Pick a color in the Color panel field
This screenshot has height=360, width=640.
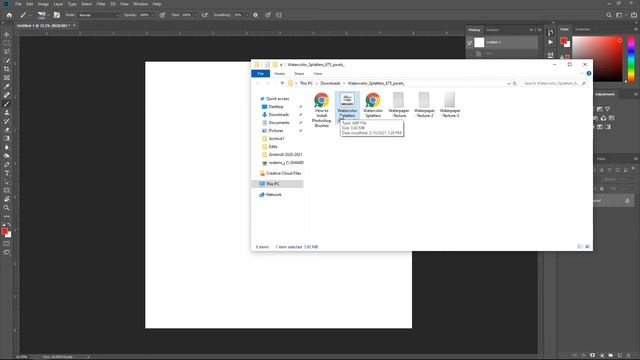pos(597,59)
